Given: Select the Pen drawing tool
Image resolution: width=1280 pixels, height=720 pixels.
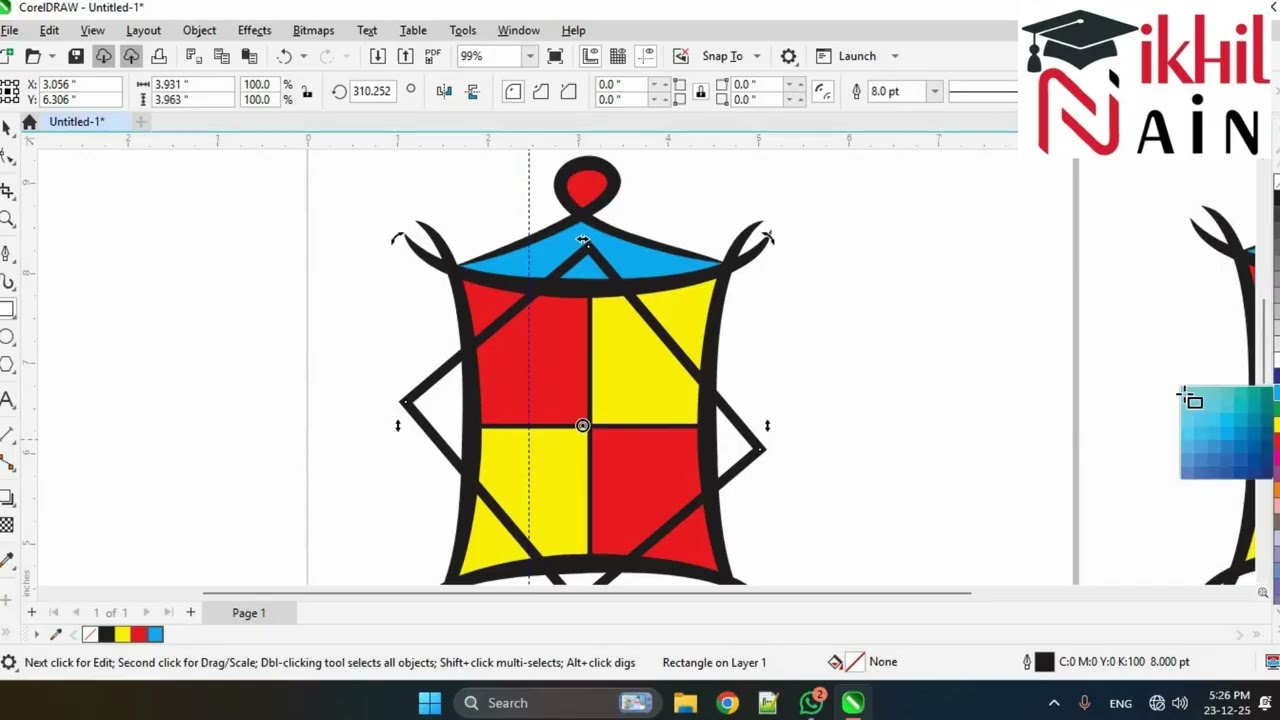Looking at the screenshot, I should (7, 253).
